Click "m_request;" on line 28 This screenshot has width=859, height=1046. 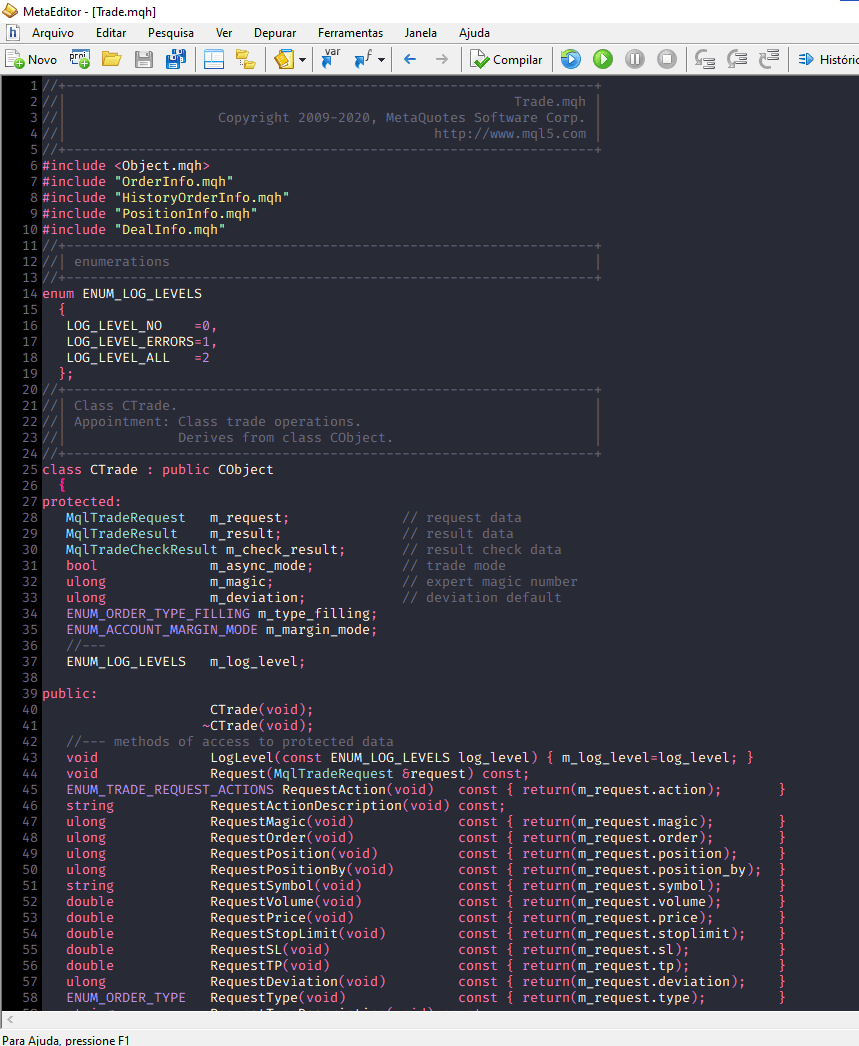coord(249,518)
